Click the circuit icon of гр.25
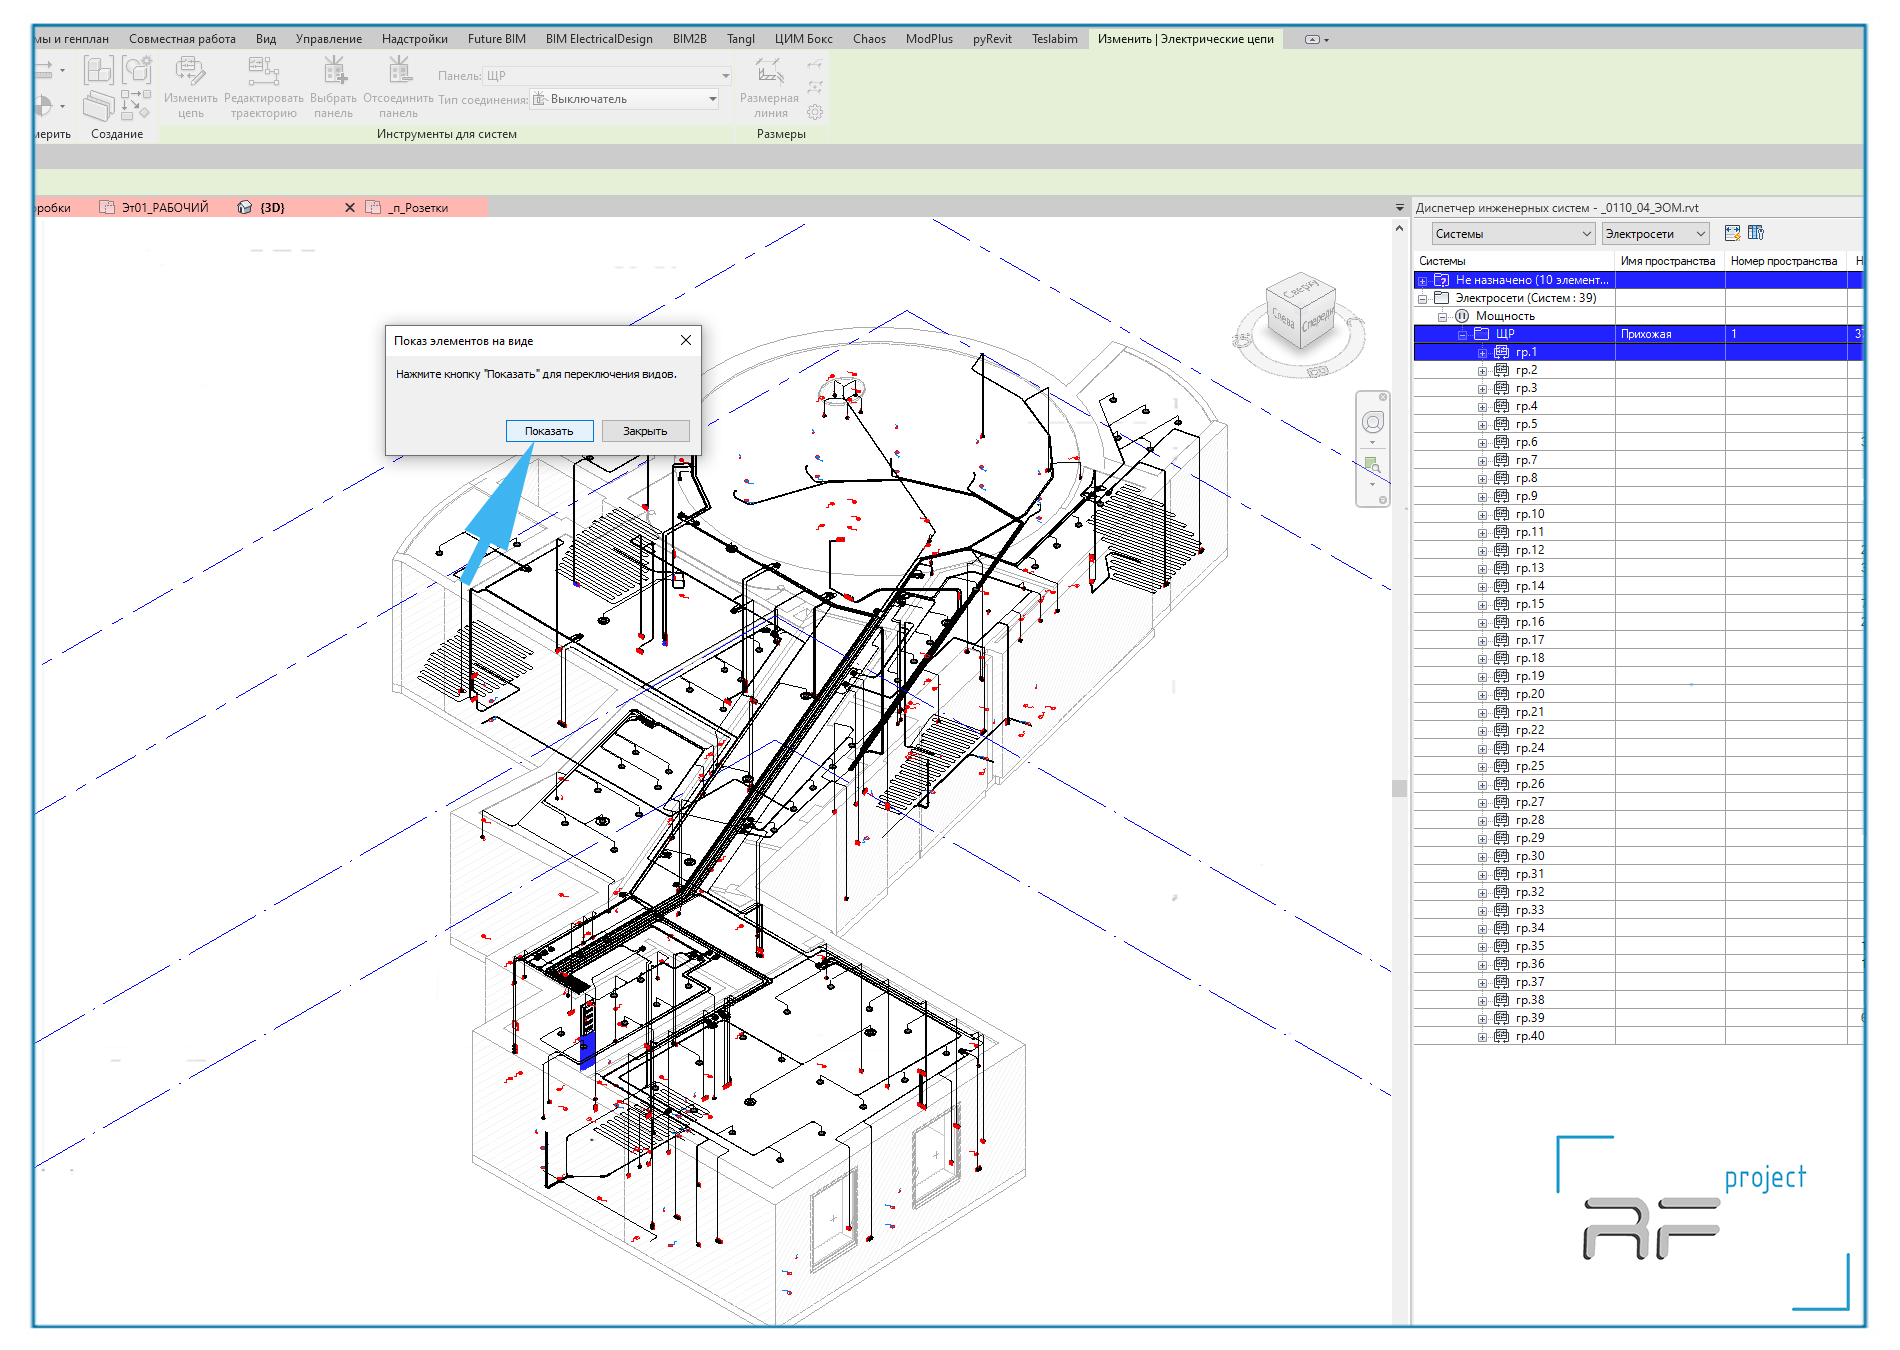 1501,766
